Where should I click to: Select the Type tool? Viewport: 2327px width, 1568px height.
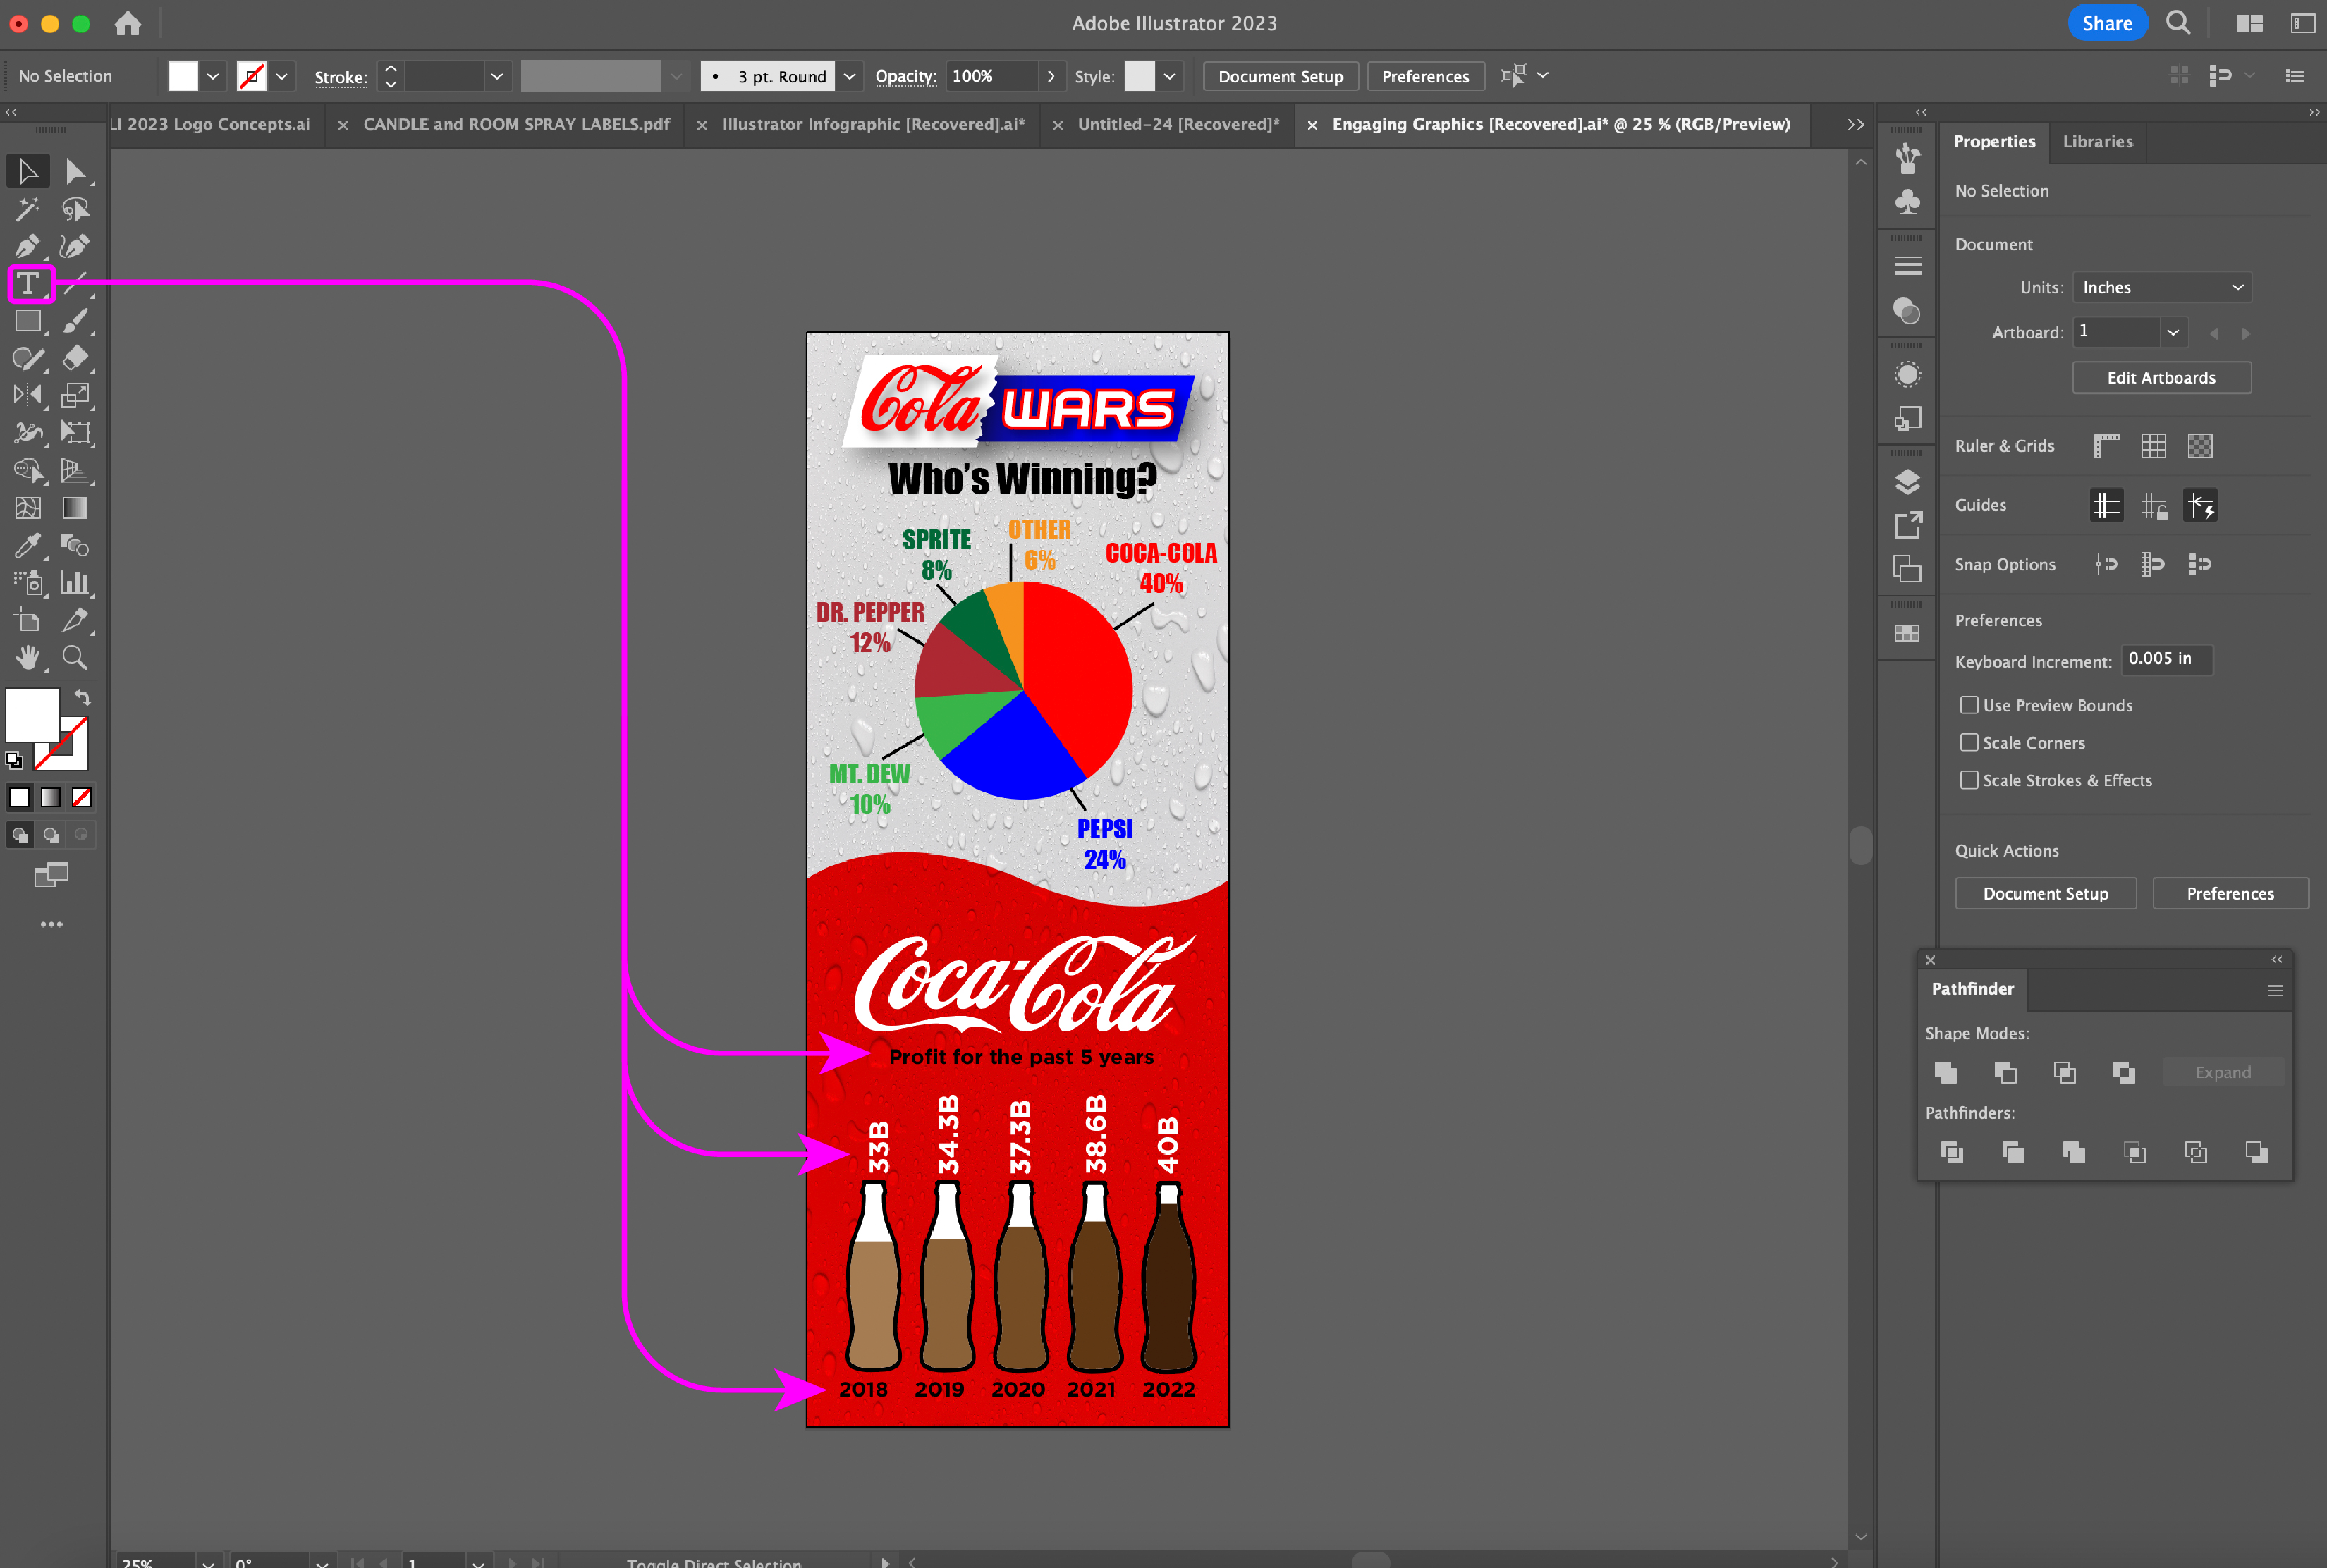click(x=28, y=284)
